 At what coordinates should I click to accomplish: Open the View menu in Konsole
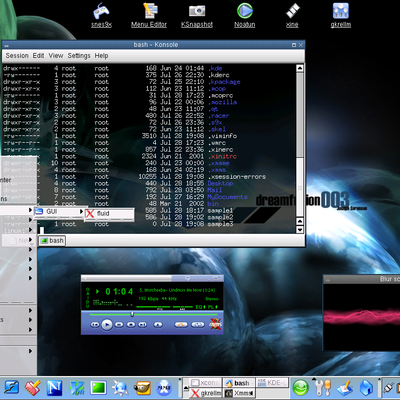click(56, 56)
